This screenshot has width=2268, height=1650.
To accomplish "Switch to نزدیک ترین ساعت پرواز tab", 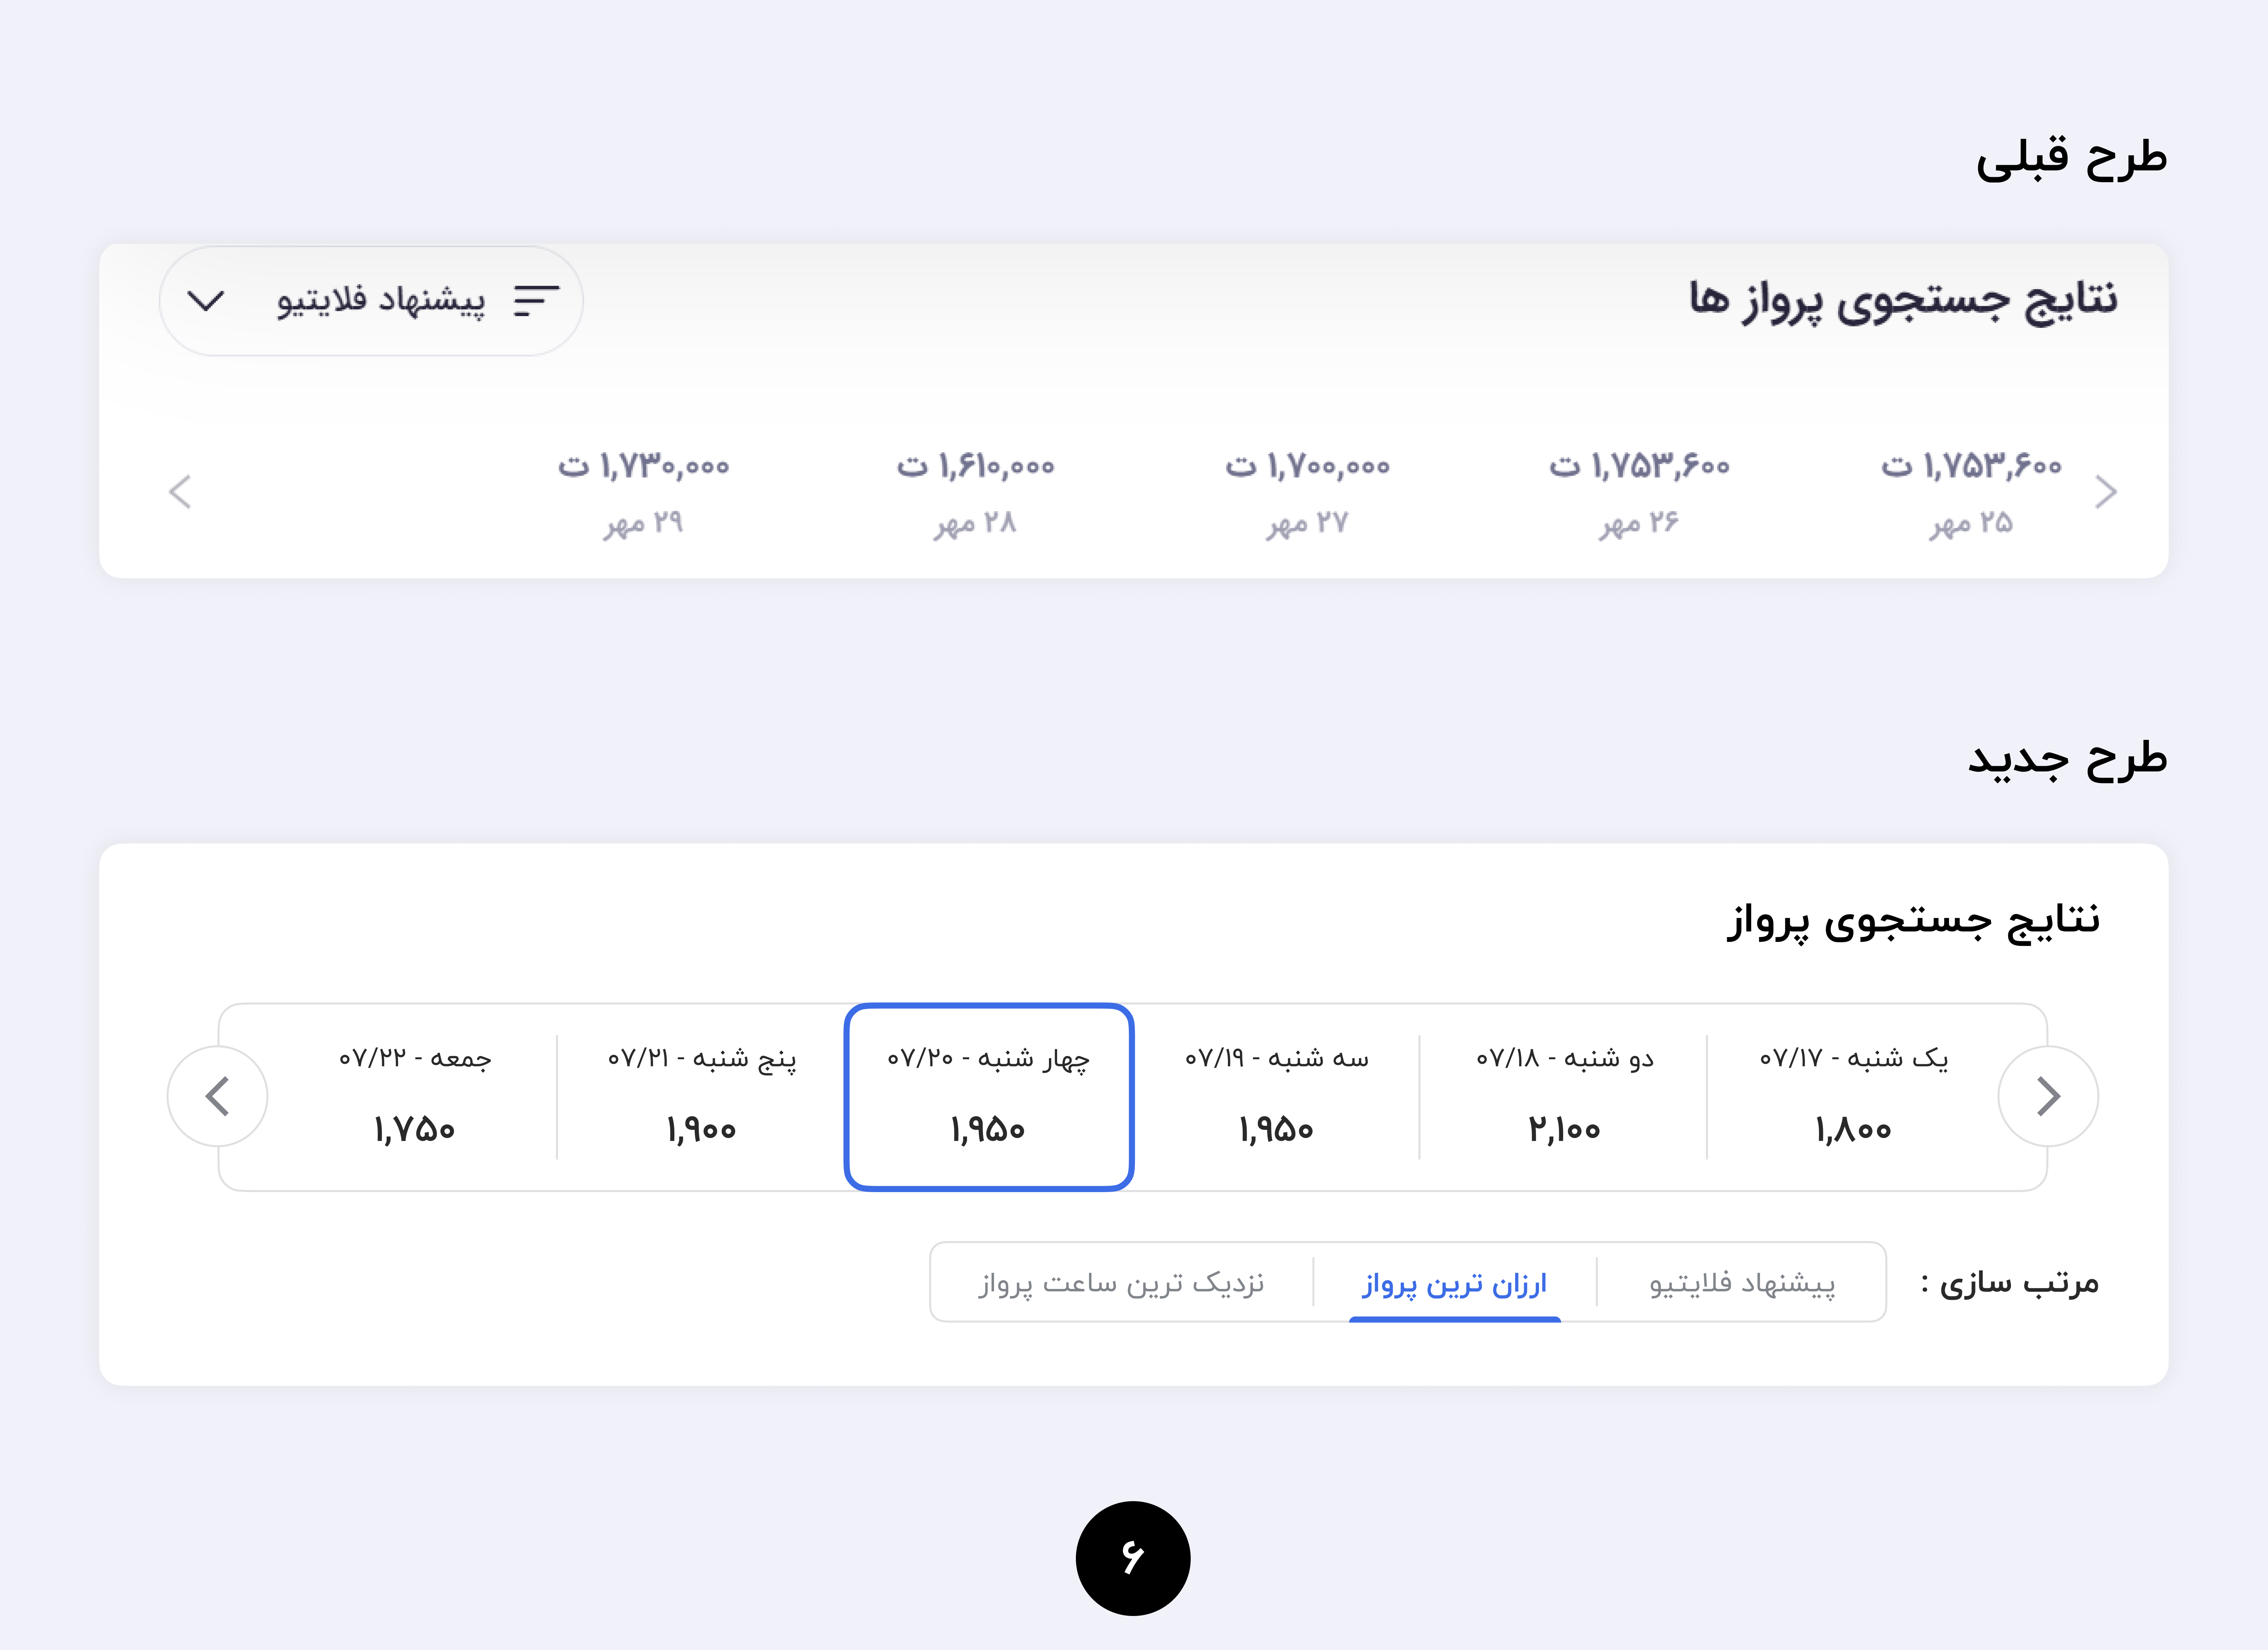I will (x=1121, y=1283).
